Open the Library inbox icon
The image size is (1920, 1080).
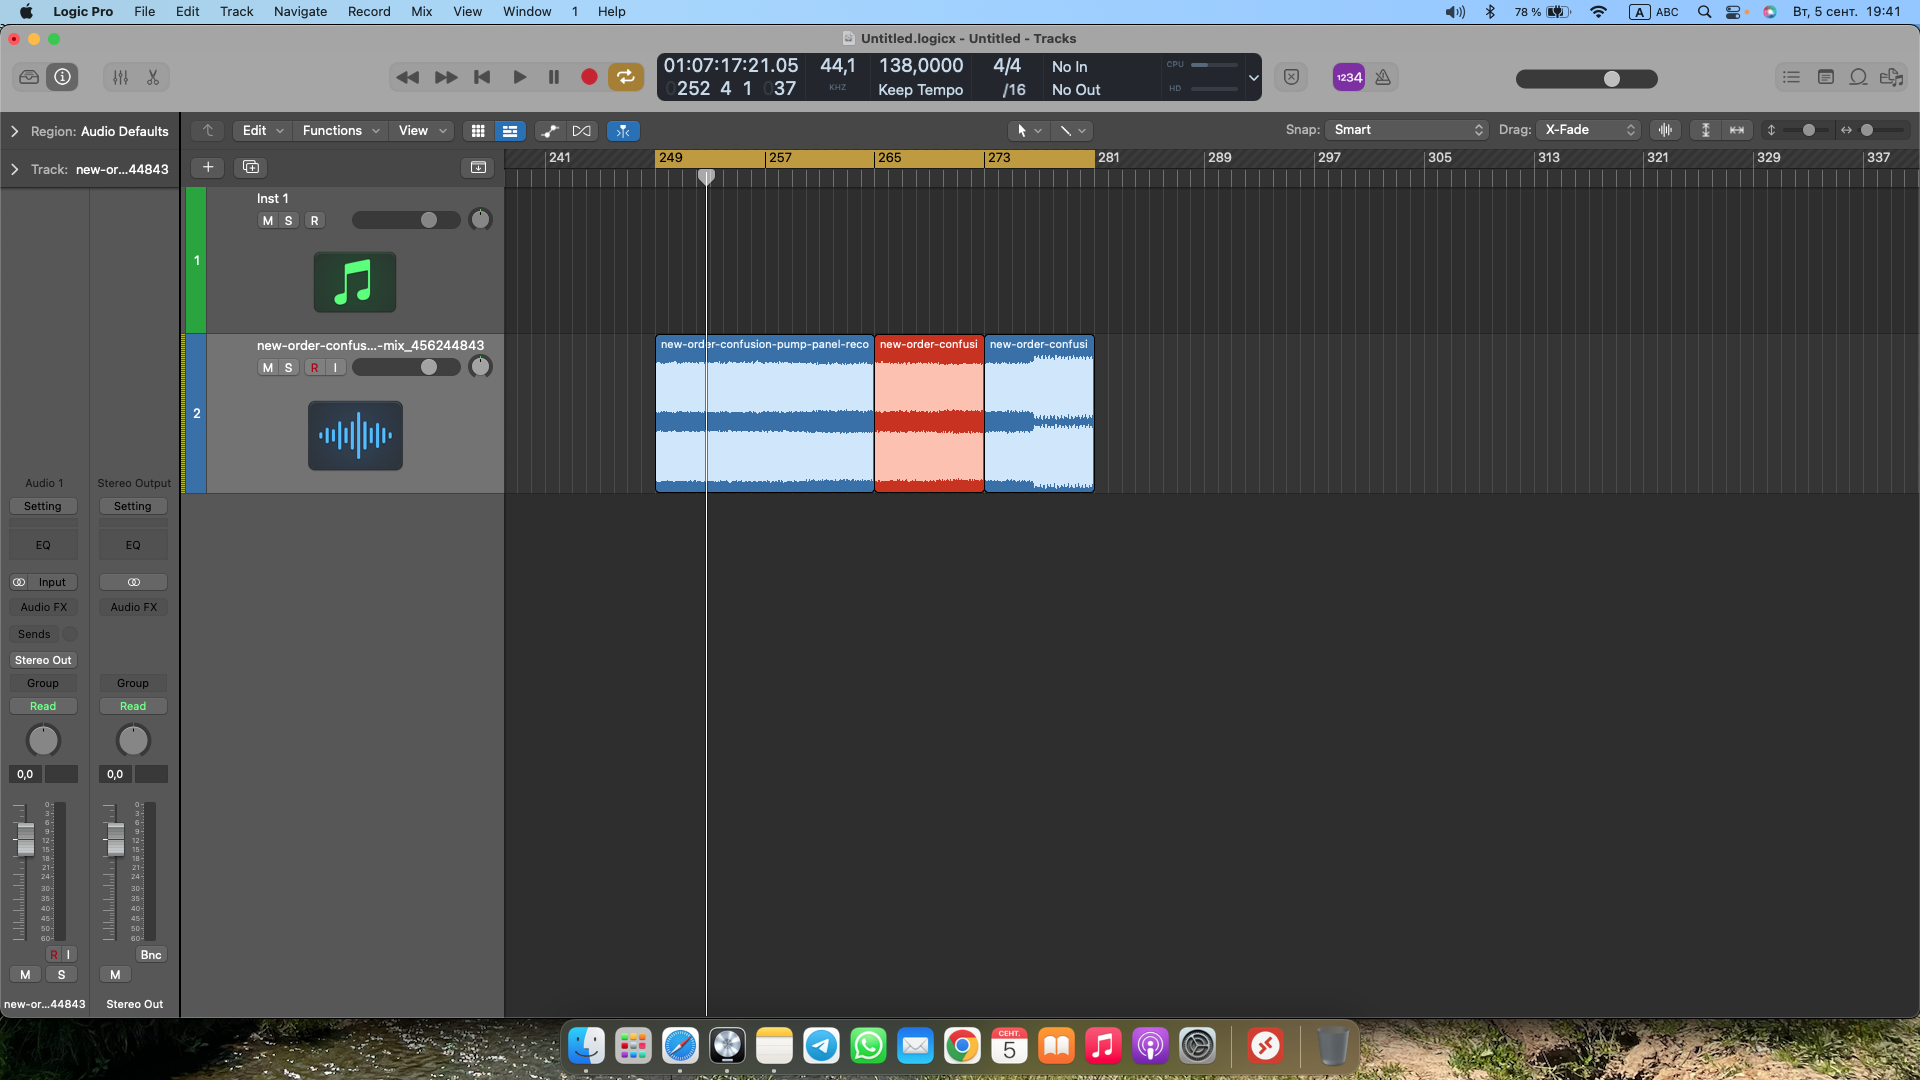pyautogui.click(x=29, y=77)
